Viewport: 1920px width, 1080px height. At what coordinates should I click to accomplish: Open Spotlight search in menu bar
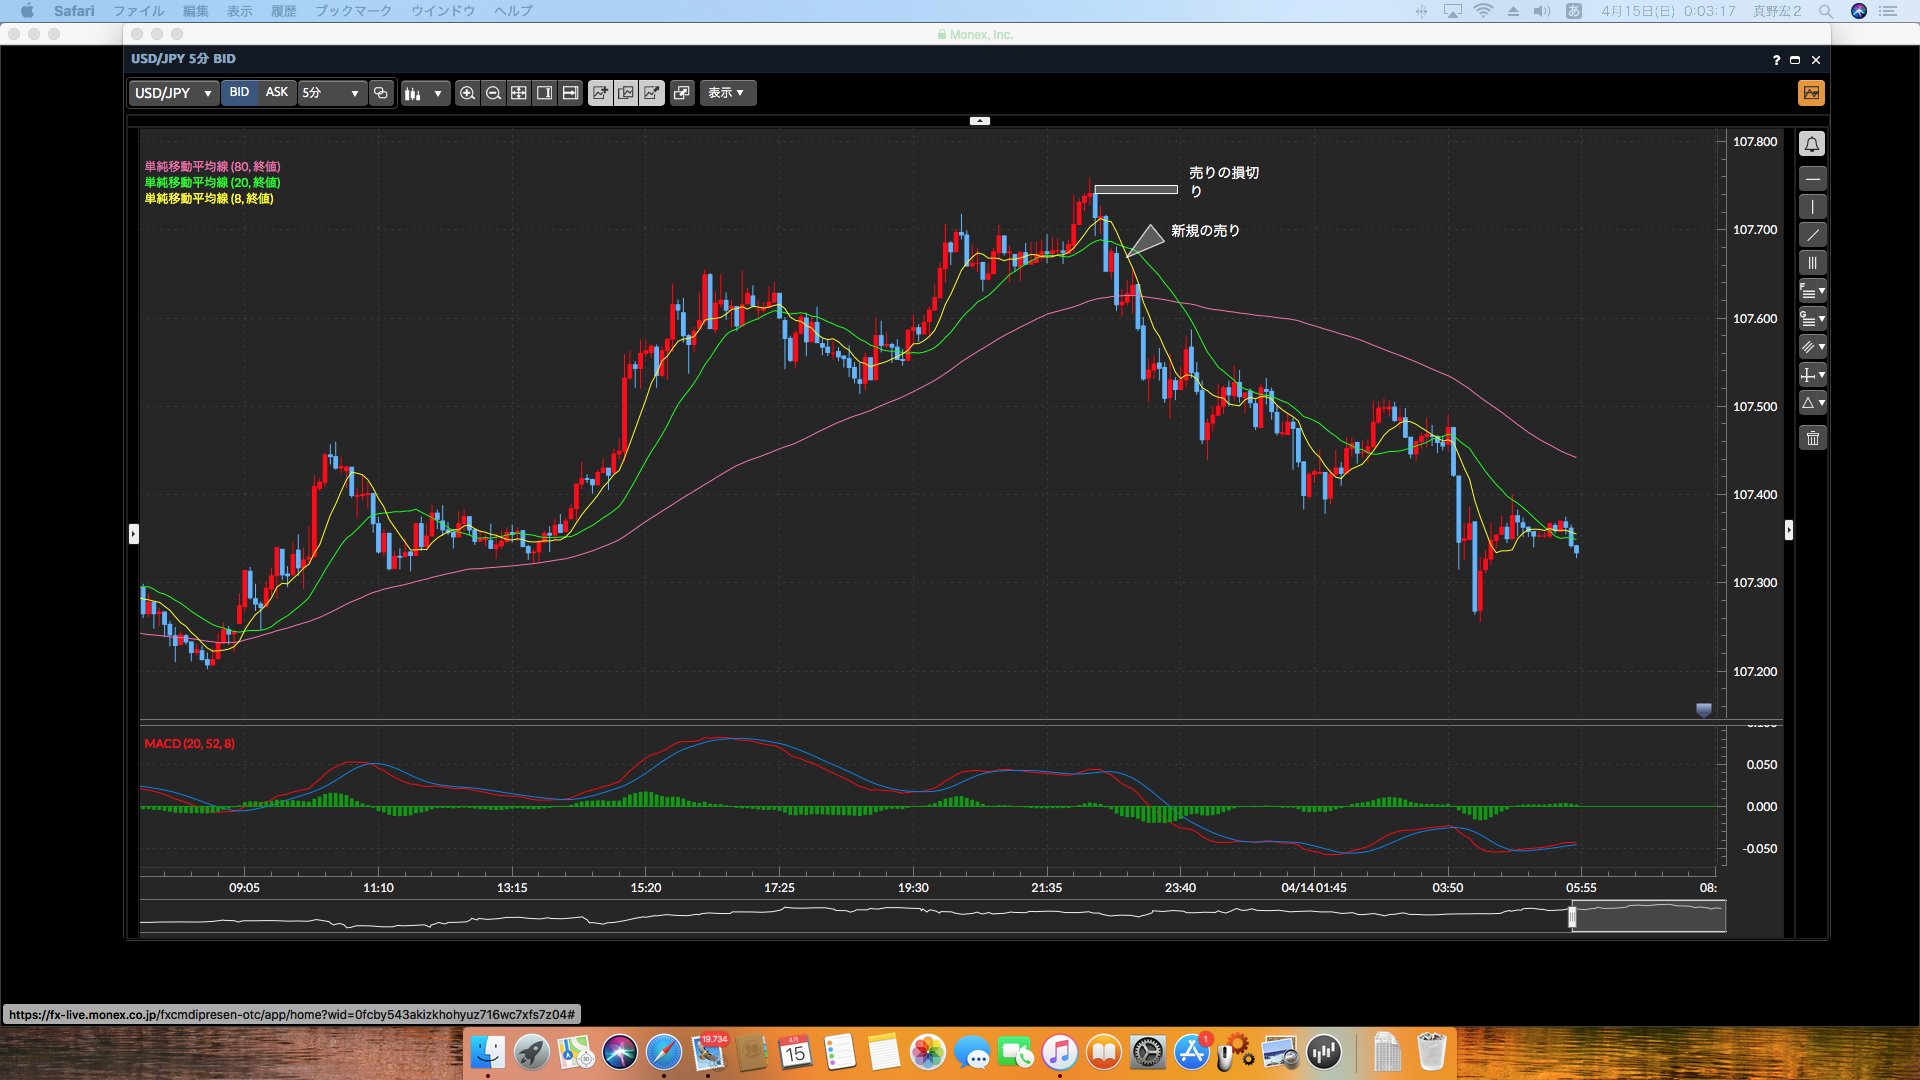click(1825, 11)
